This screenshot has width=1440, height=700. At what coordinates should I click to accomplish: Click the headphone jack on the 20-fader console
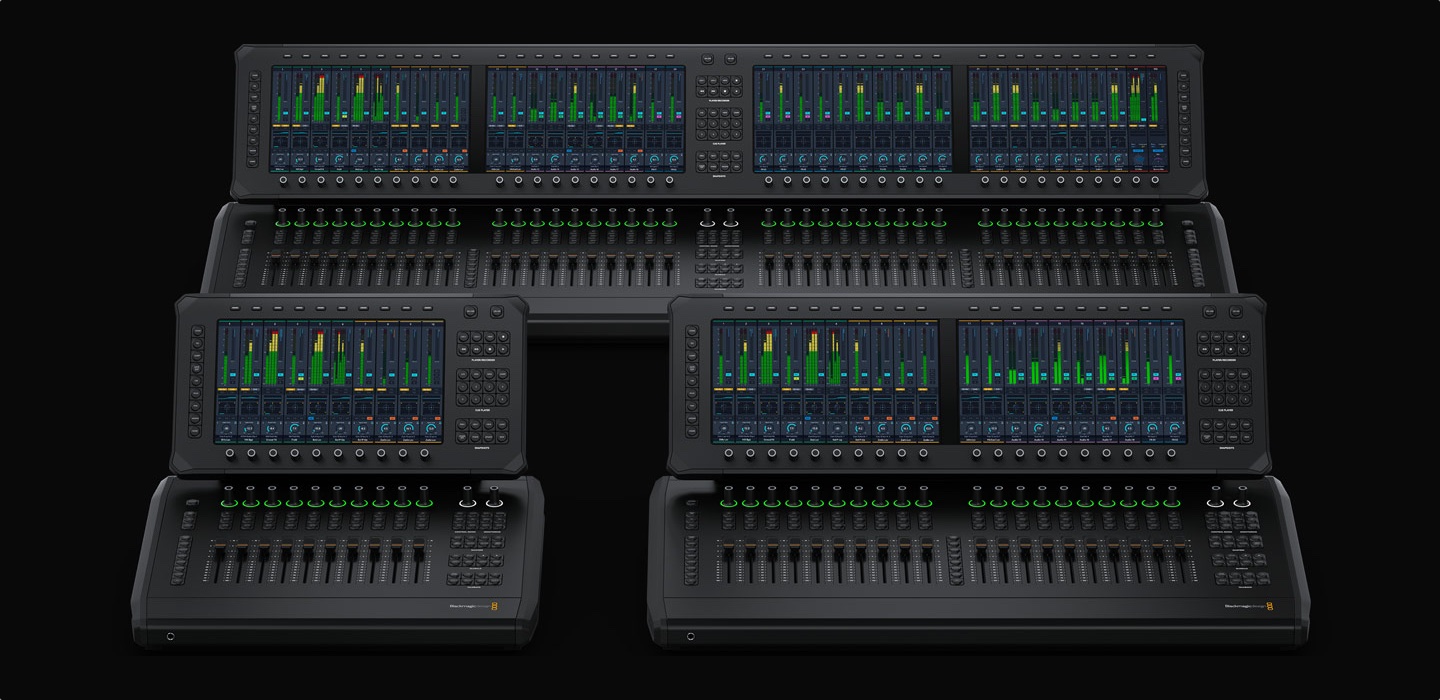click(x=690, y=636)
